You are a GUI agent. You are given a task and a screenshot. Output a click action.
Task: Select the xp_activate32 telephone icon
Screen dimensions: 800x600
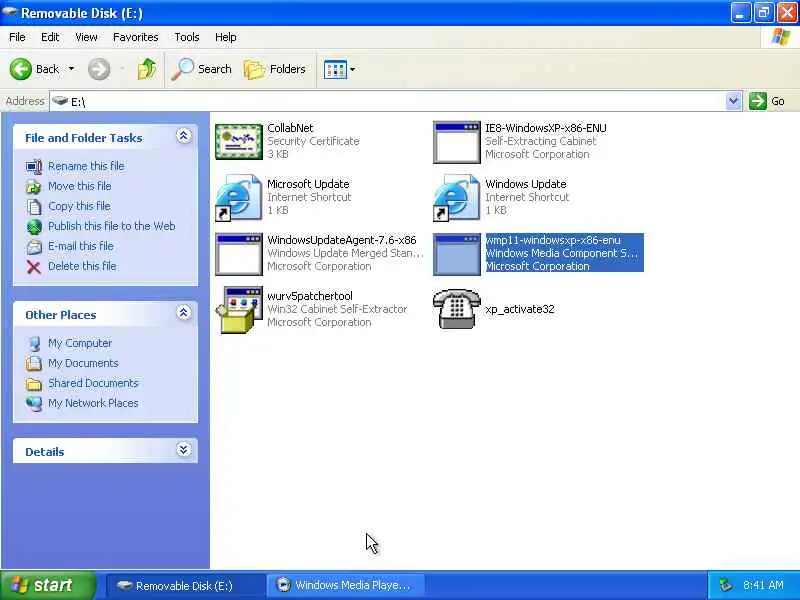pyautogui.click(x=457, y=309)
